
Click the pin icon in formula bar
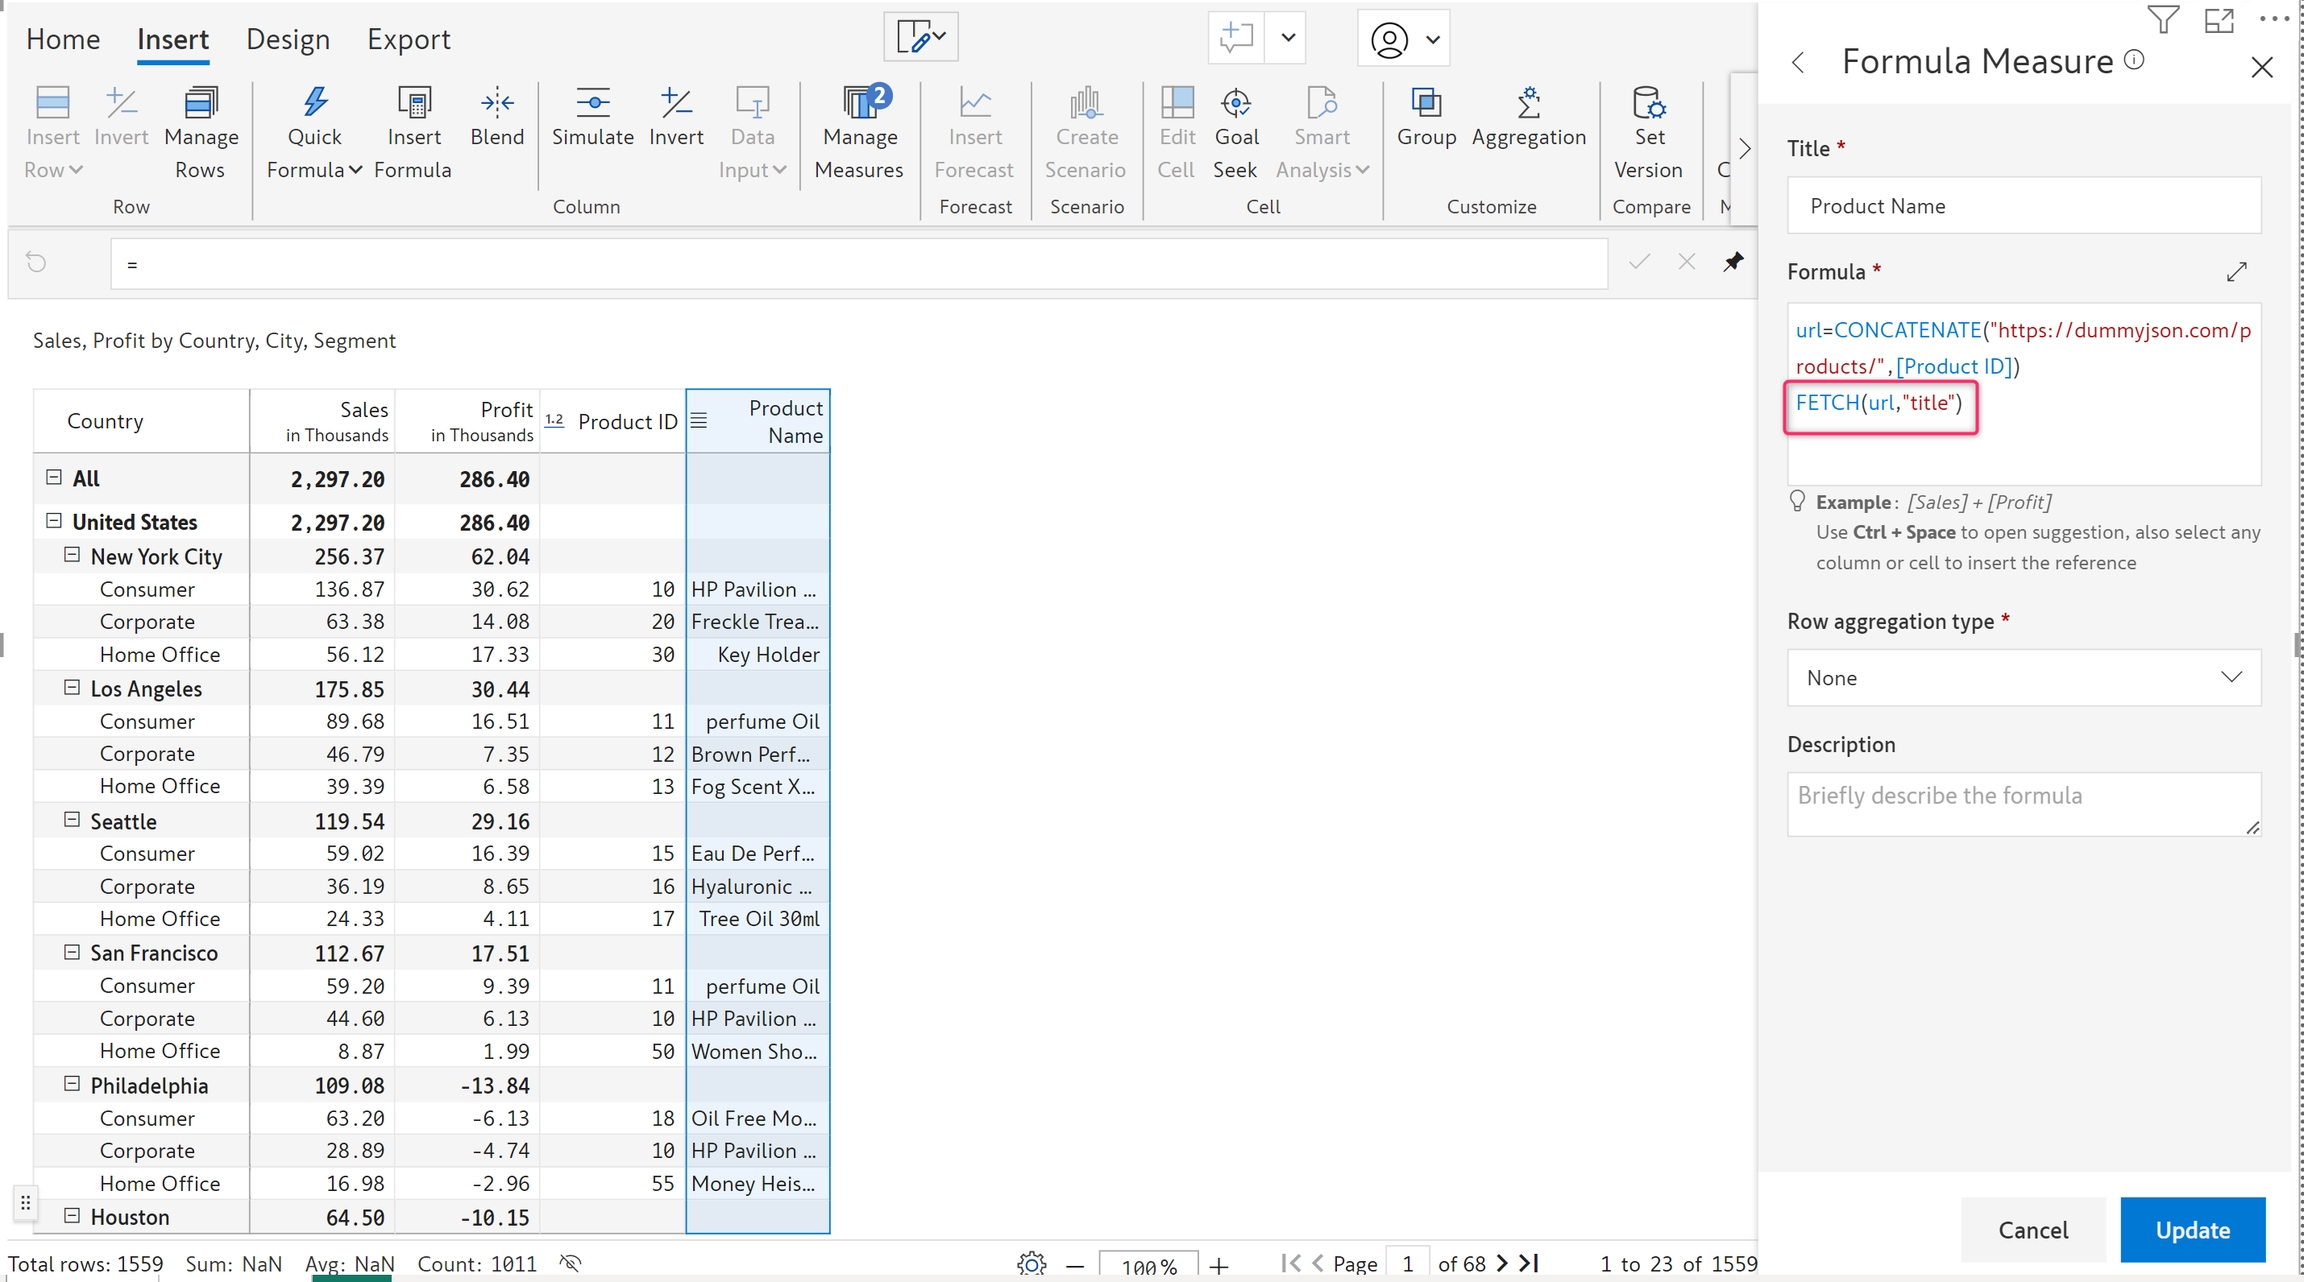coord(1733,262)
